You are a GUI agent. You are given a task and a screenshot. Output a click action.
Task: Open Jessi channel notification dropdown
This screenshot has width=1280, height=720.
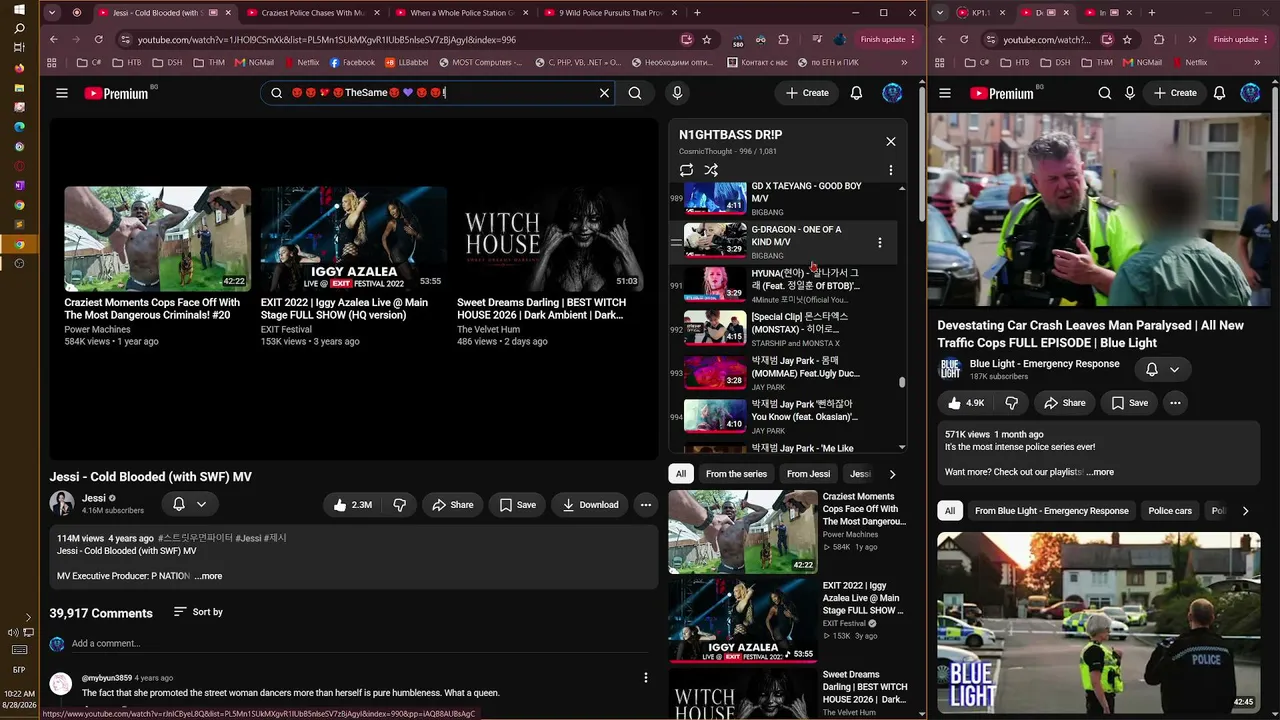click(189, 505)
